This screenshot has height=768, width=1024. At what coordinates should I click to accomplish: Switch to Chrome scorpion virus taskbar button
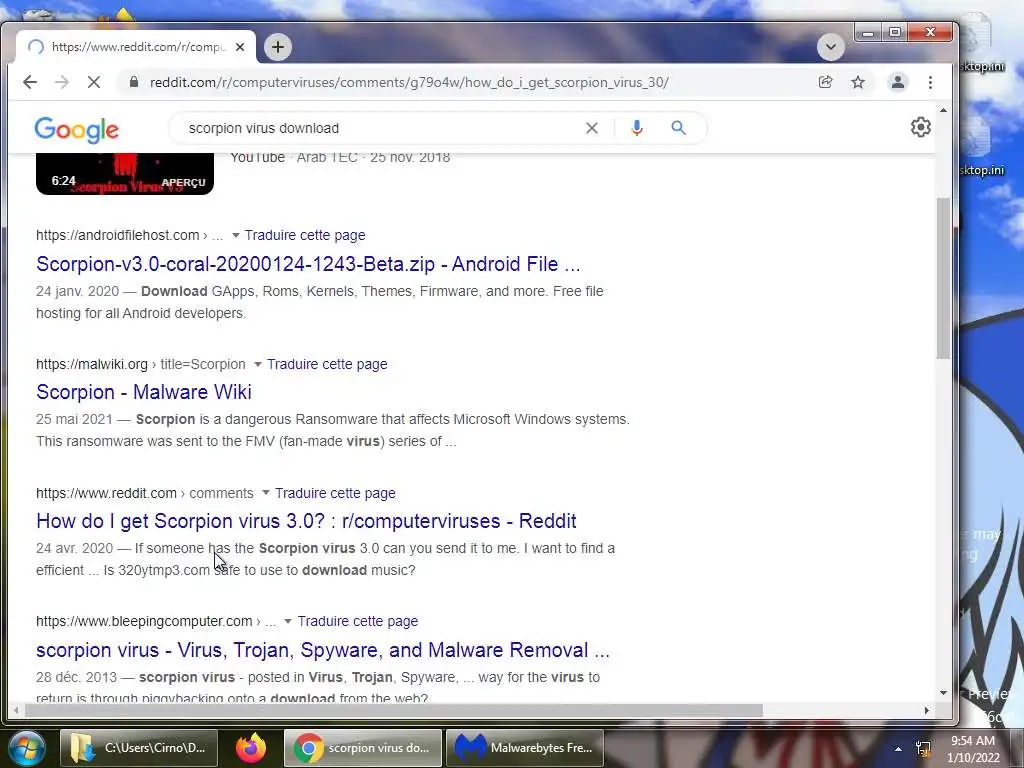(x=362, y=748)
